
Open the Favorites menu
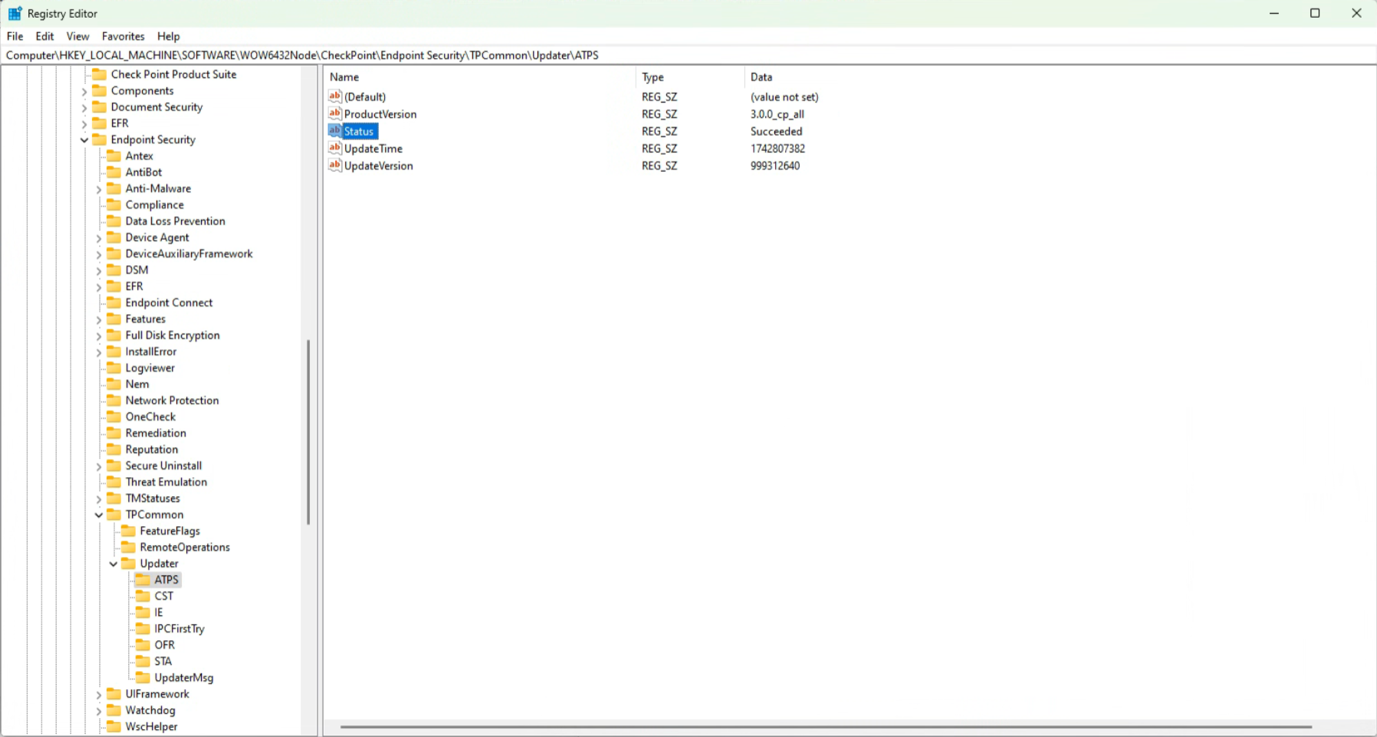coord(123,36)
